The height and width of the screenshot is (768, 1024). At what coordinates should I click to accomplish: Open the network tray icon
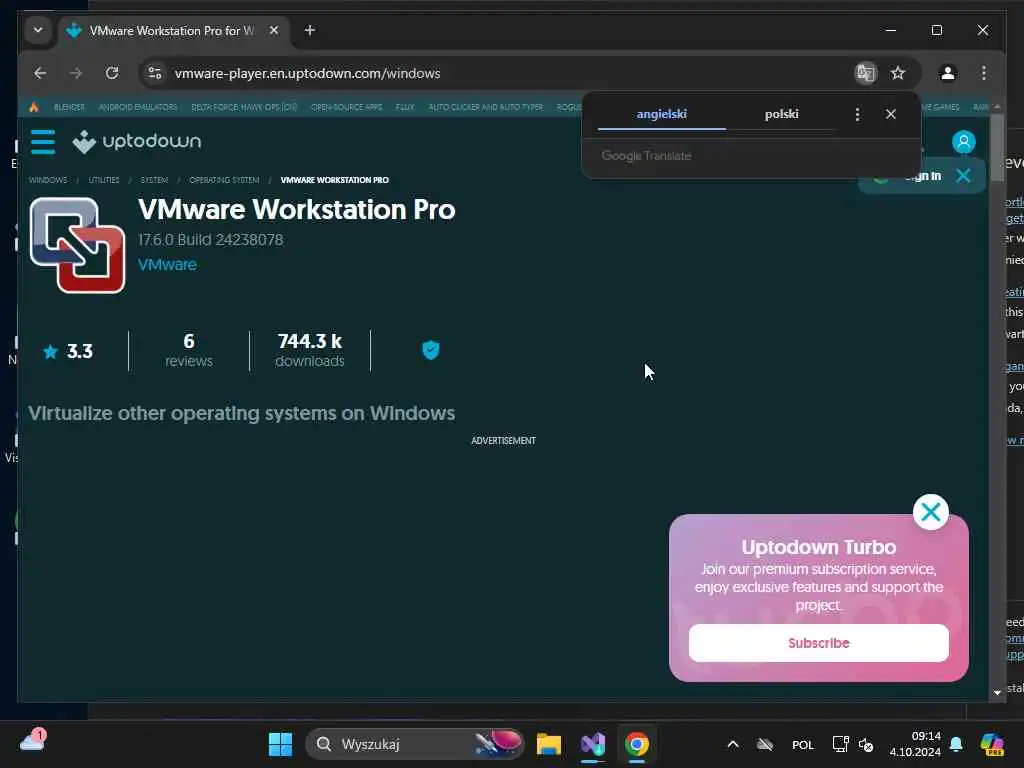tap(840, 744)
